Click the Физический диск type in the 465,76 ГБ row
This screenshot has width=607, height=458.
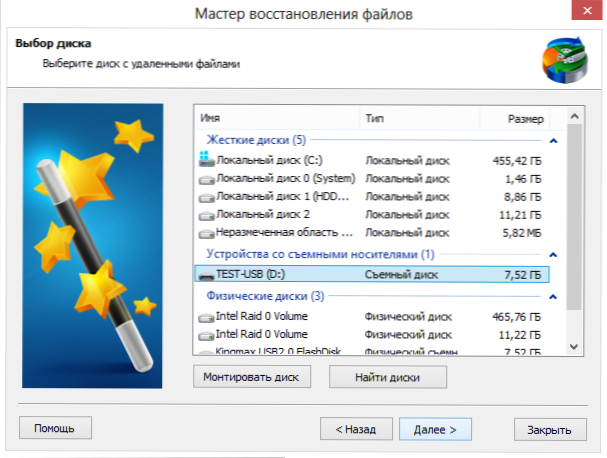(x=408, y=317)
